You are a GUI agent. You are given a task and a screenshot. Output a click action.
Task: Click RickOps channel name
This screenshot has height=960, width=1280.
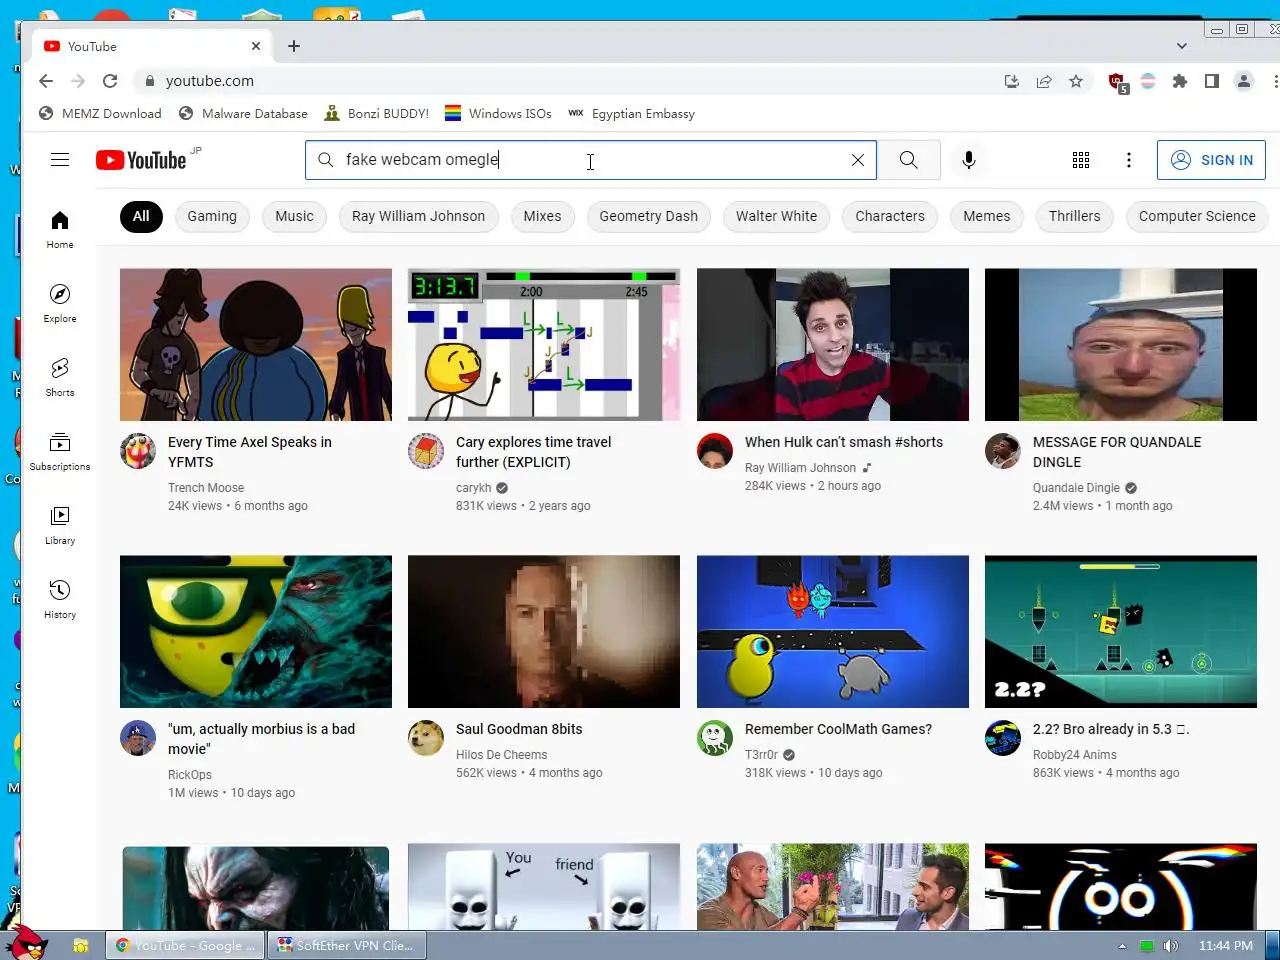(x=190, y=775)
